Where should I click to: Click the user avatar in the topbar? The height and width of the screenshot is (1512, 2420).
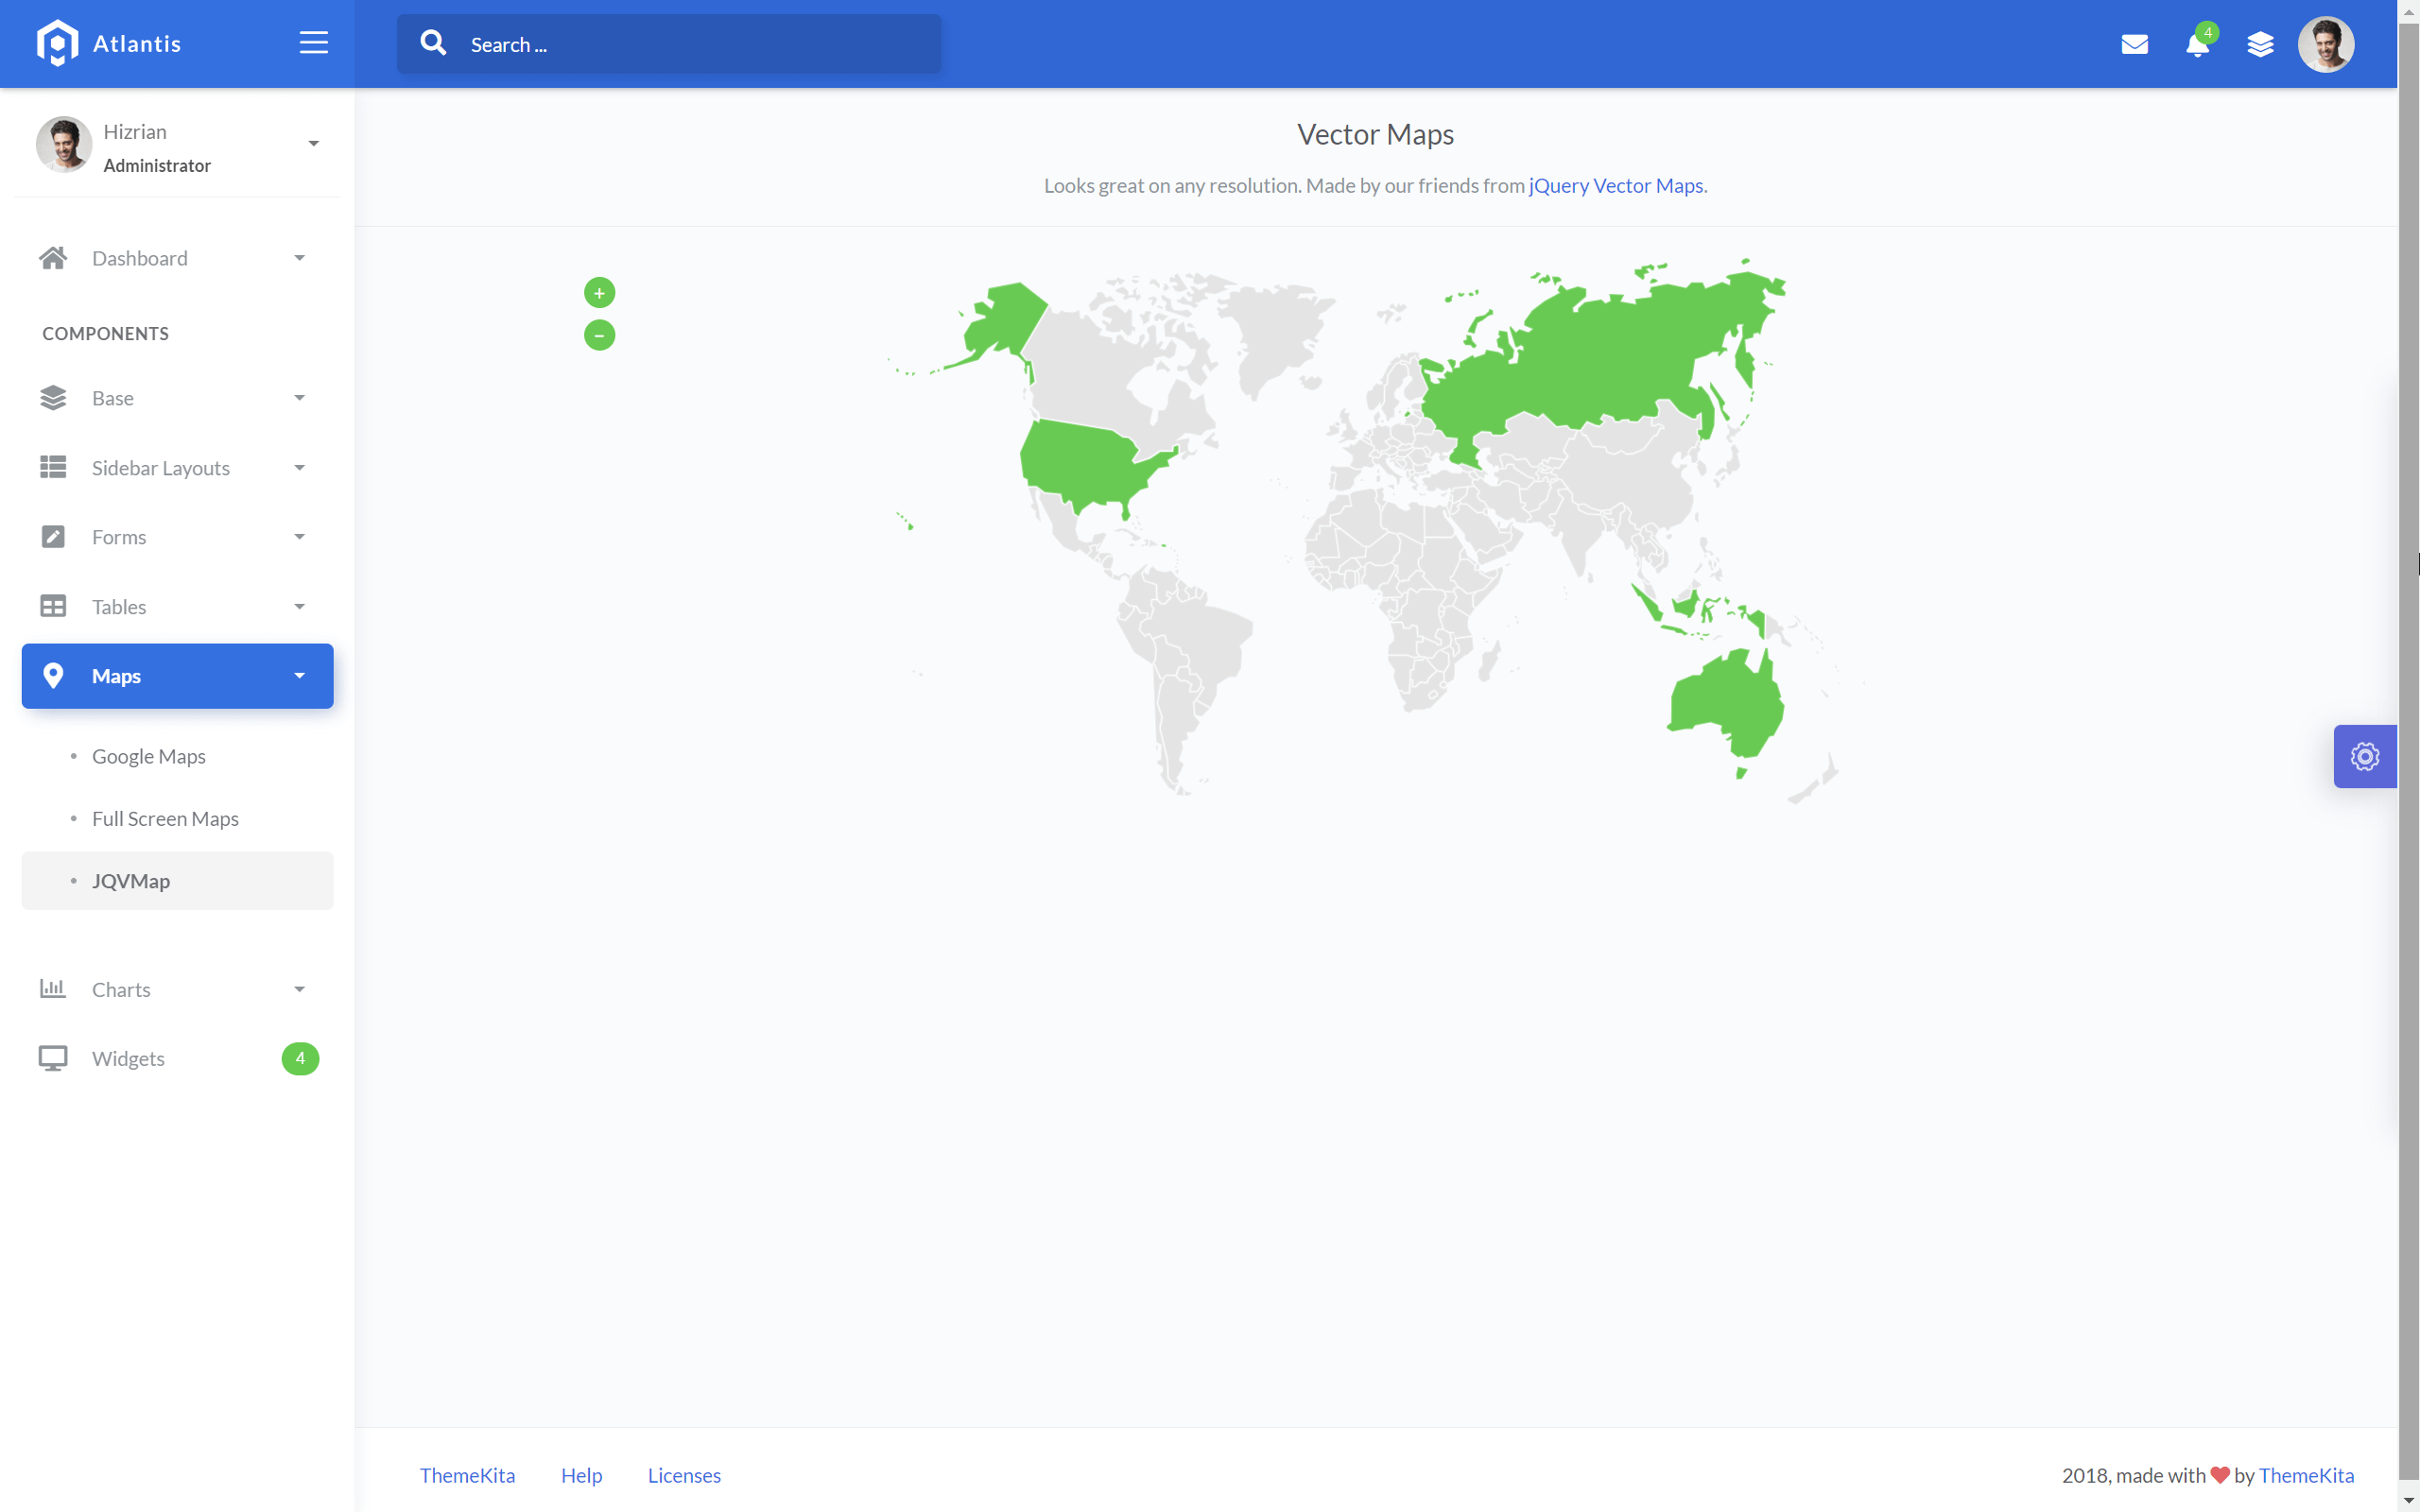tap(2327, 44)
